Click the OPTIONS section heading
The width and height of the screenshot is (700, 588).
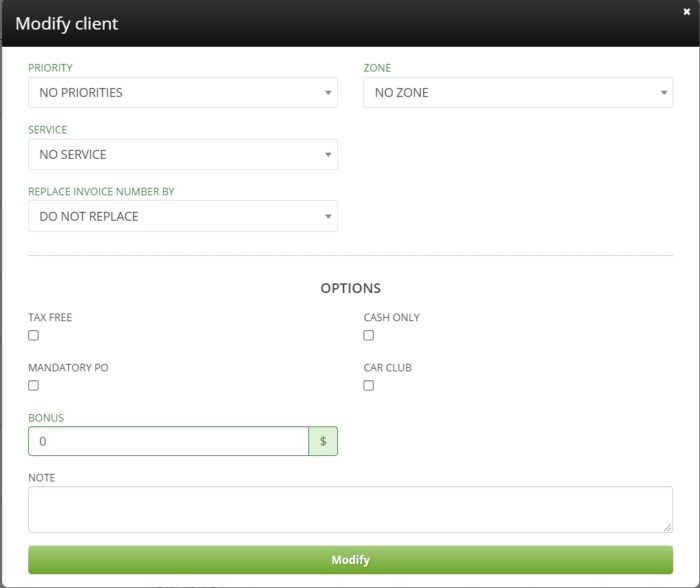[x=350, y=288]
